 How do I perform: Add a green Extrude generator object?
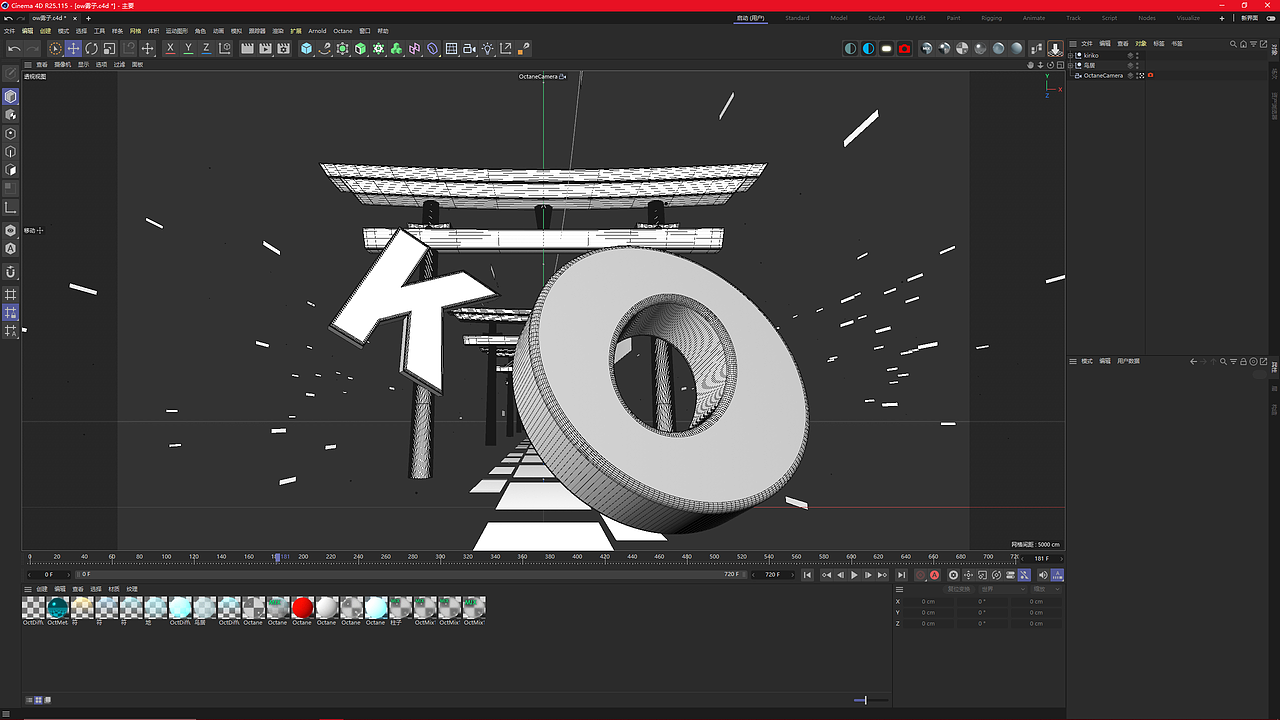(360, 49)
